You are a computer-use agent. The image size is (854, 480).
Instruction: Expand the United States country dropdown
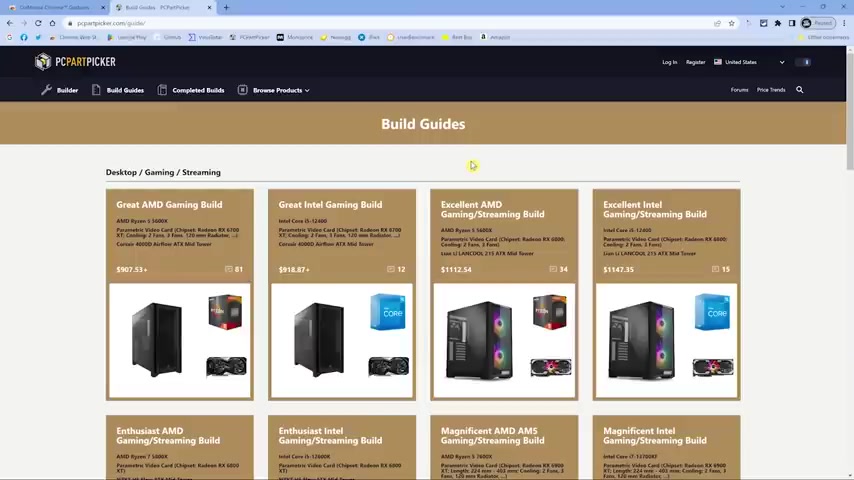782,62
